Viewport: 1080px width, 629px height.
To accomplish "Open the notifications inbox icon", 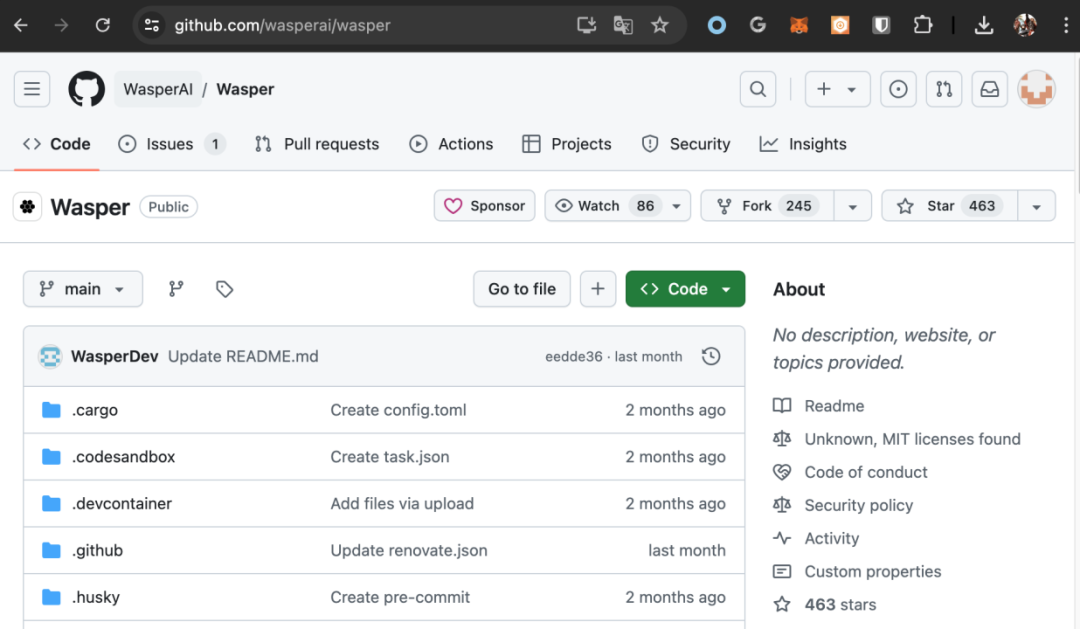I will [x=990, y=89].
